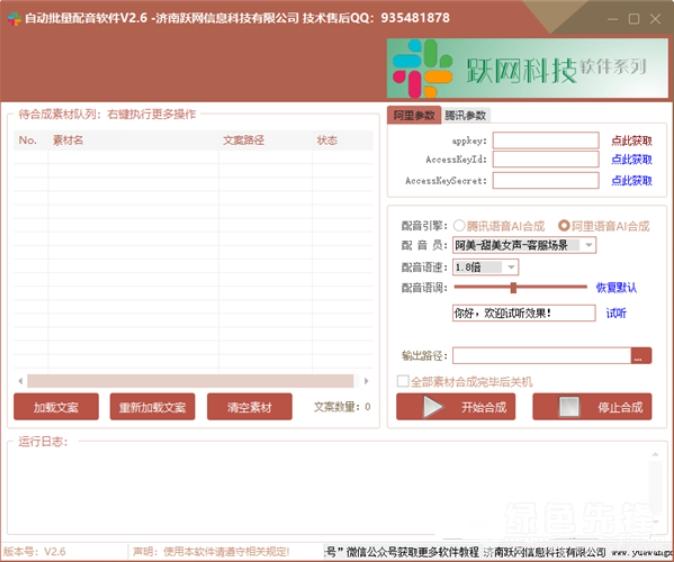Focus the 输出路径 output path field
This screenshot has width=674, height=562.
(x=542, y=356)
